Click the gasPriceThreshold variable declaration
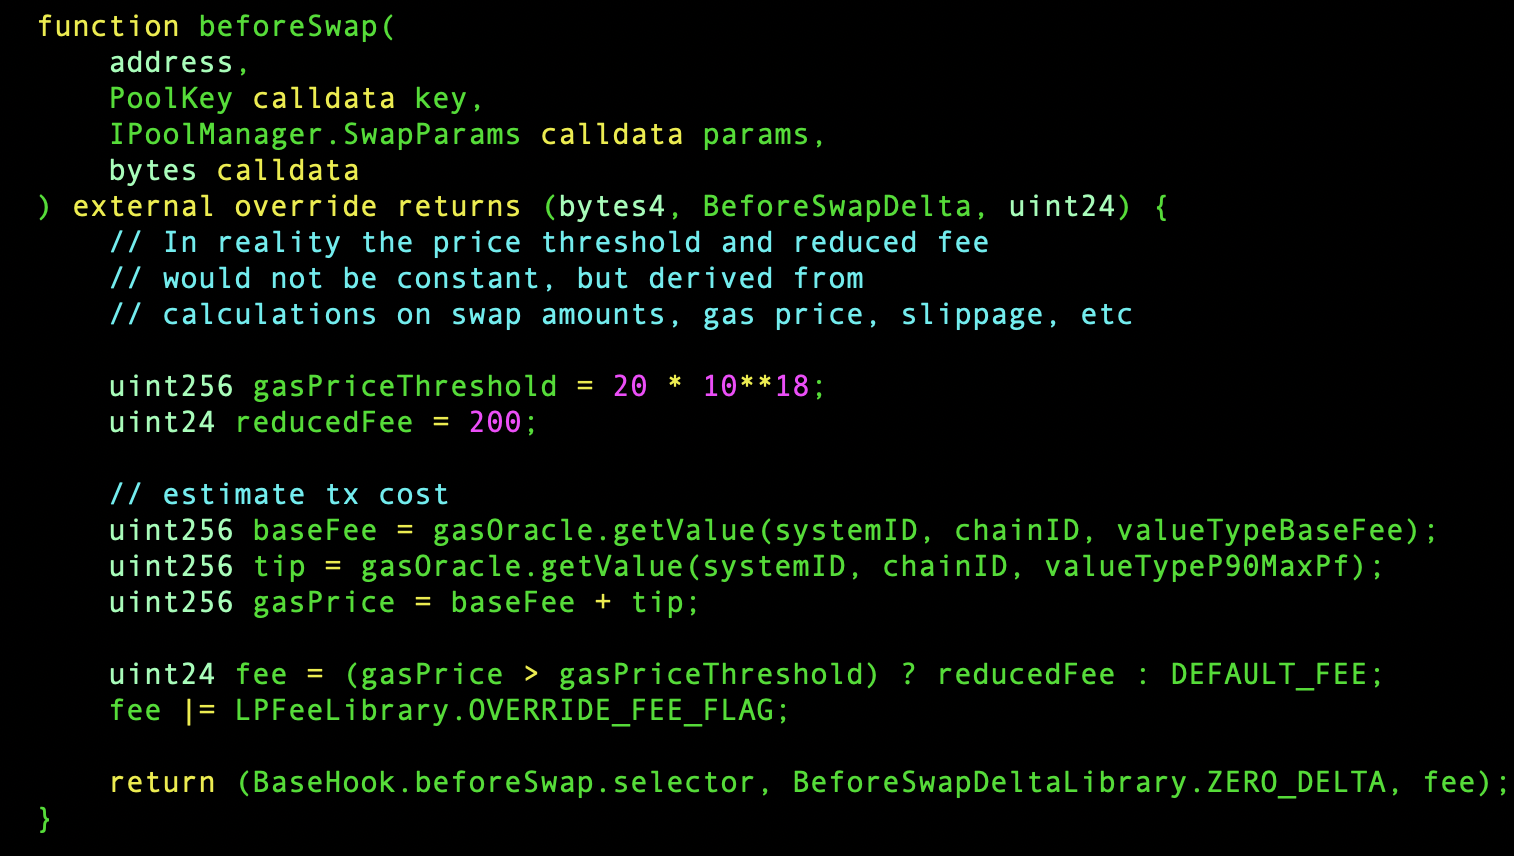The width and height of the screenshot is (1514, 856). click(x=405, y=387)
